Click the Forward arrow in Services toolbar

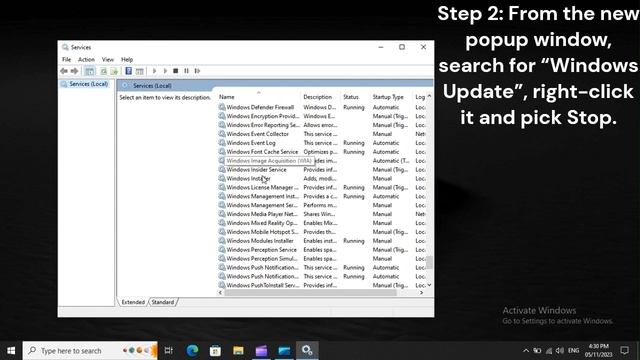[x=74, y=71]
